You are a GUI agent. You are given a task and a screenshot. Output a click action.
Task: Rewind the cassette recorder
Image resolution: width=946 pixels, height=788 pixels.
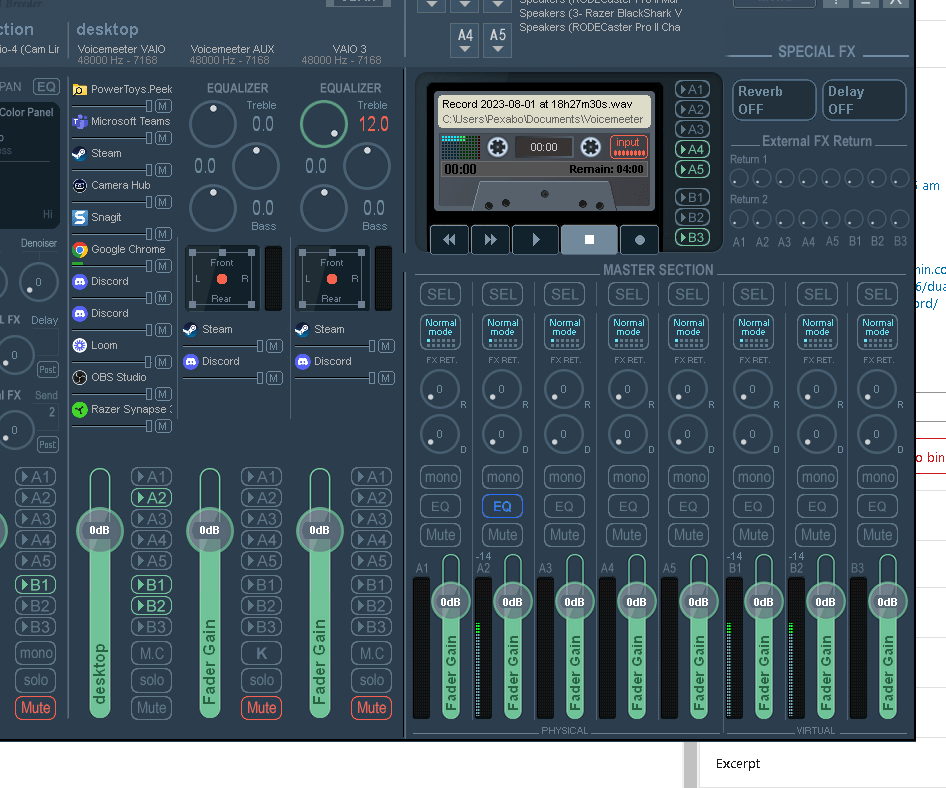tap(449, 240)
